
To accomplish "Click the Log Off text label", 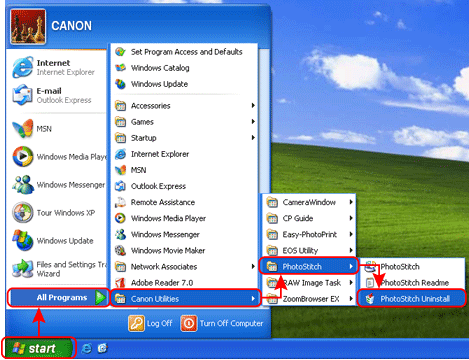I will [159, 323].
